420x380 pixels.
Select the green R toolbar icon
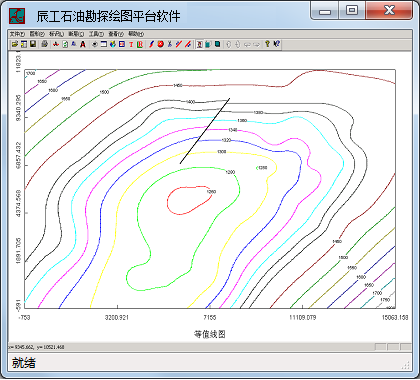point(140,44)
